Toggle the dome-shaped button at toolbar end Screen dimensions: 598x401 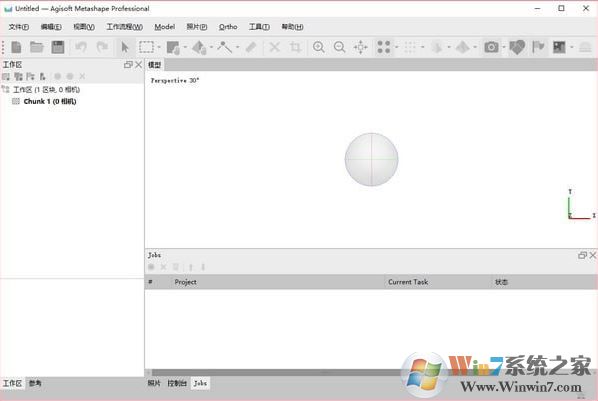(585, 47)
